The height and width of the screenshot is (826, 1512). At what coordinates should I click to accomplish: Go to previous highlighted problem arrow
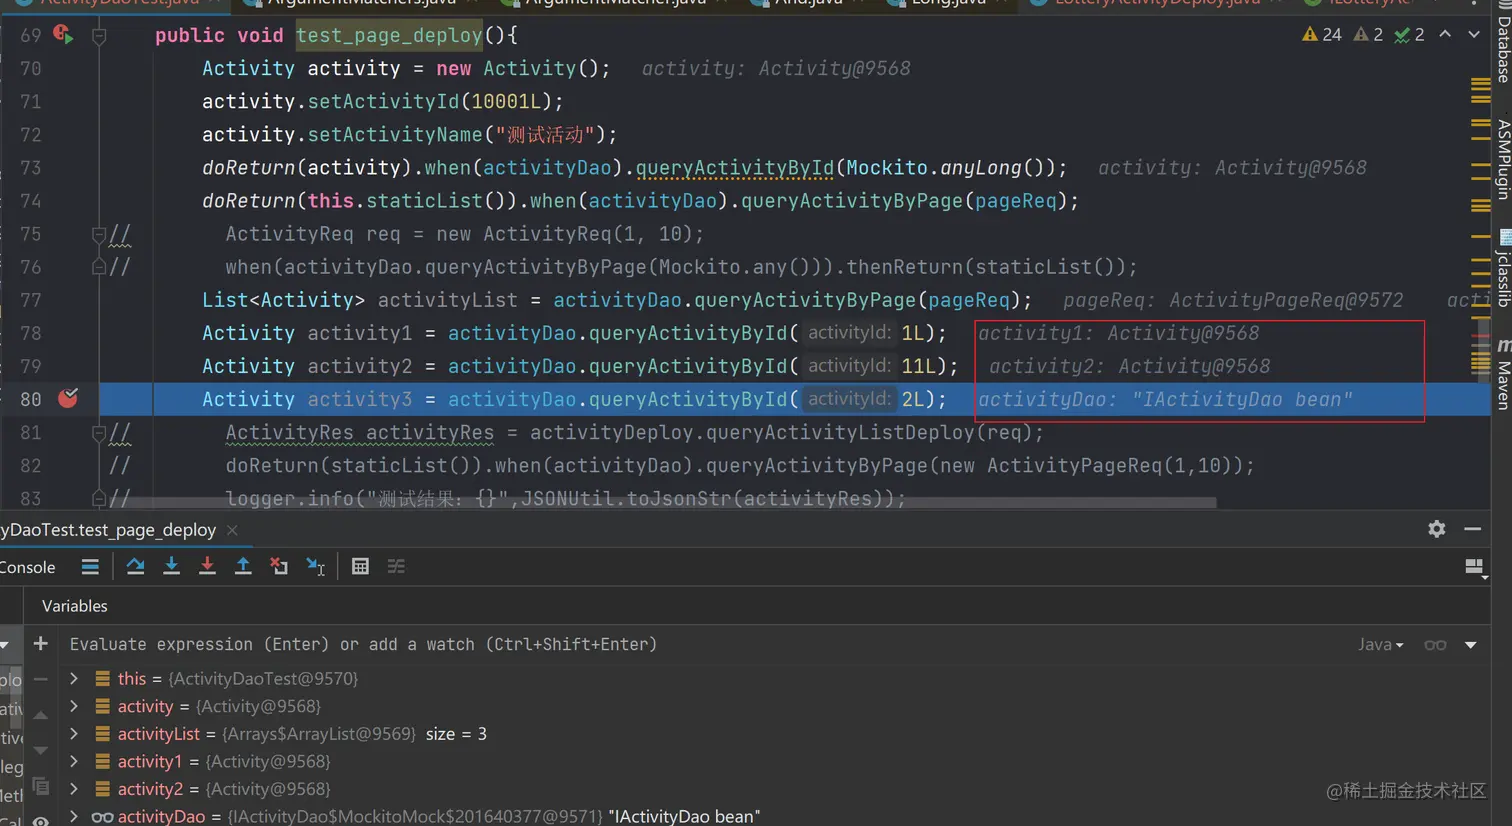click(1445, 34)
